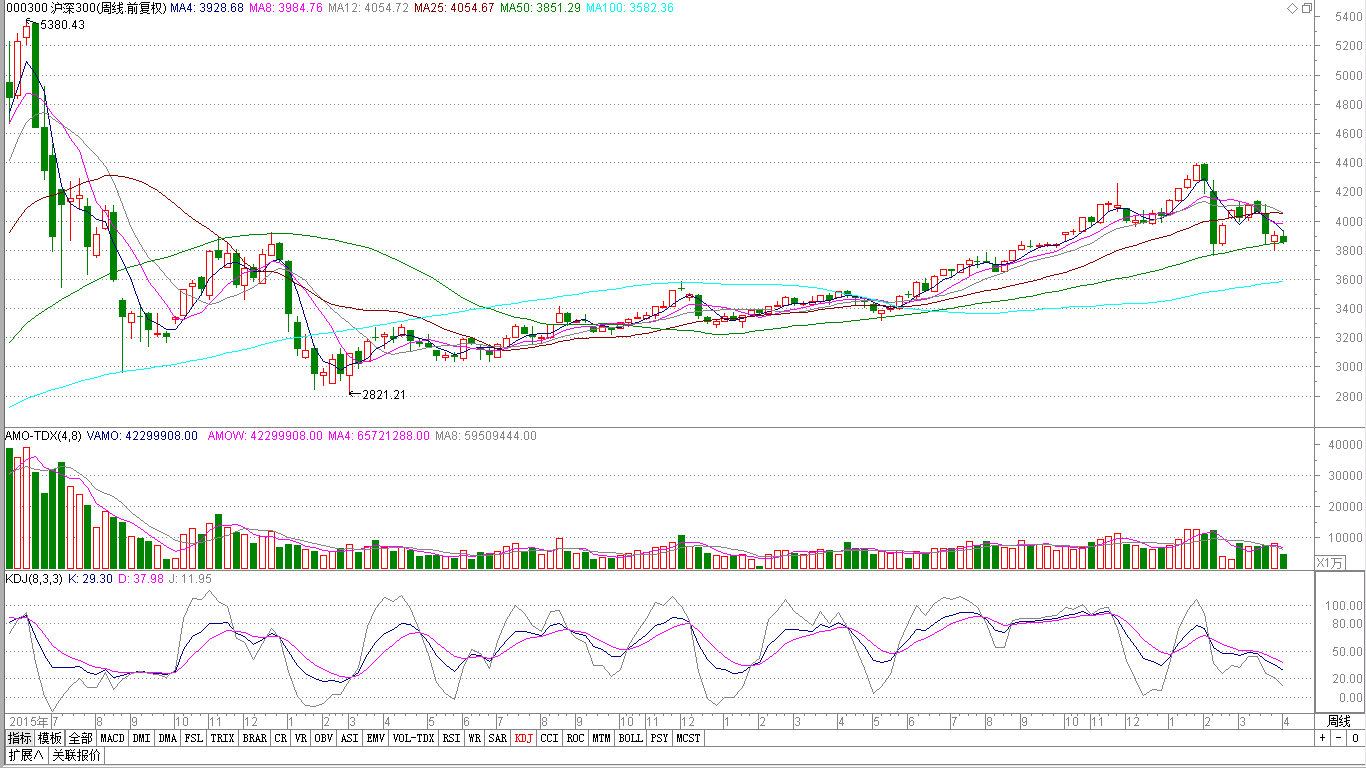The image size is (1366, 768).
Task: Click the diamond icon above the price chart
Action: tap(1291, 8)
